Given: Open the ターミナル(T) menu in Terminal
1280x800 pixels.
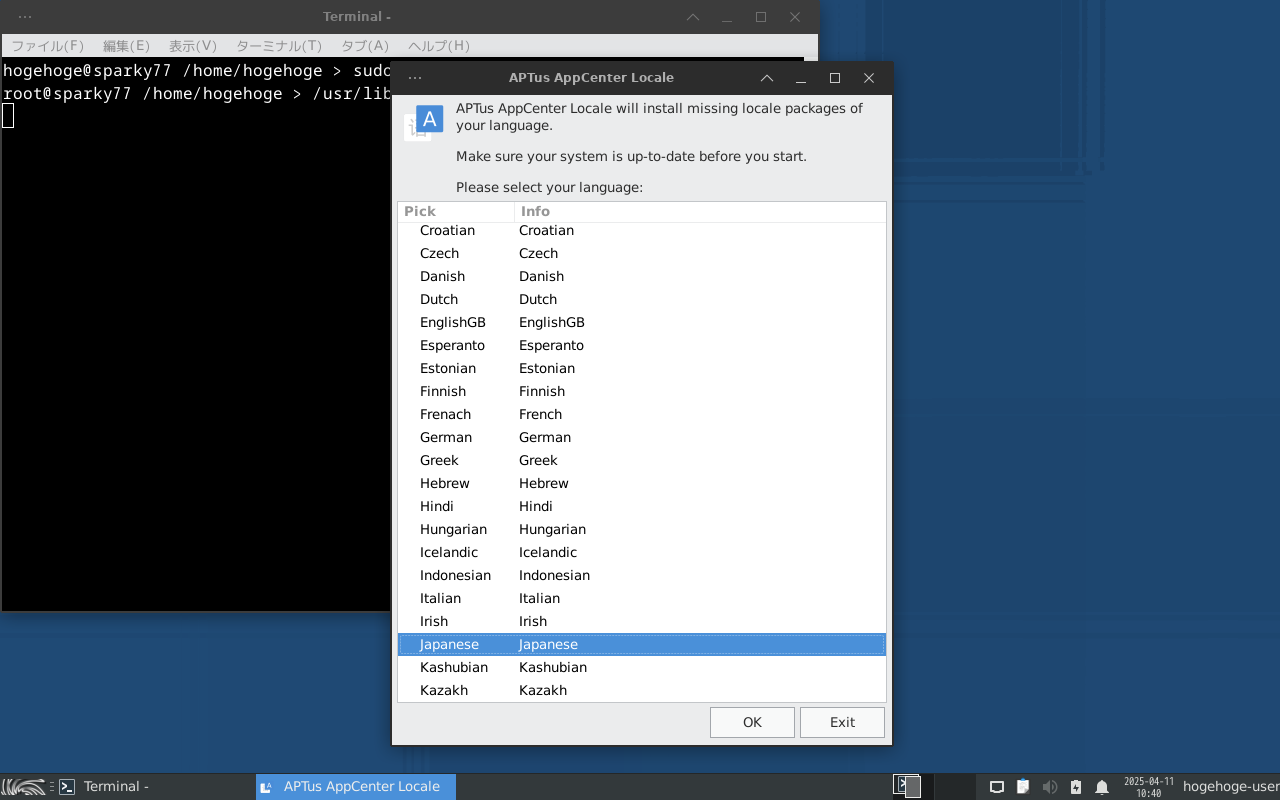Looking at the screenshot, I should [x=279, y=46].
